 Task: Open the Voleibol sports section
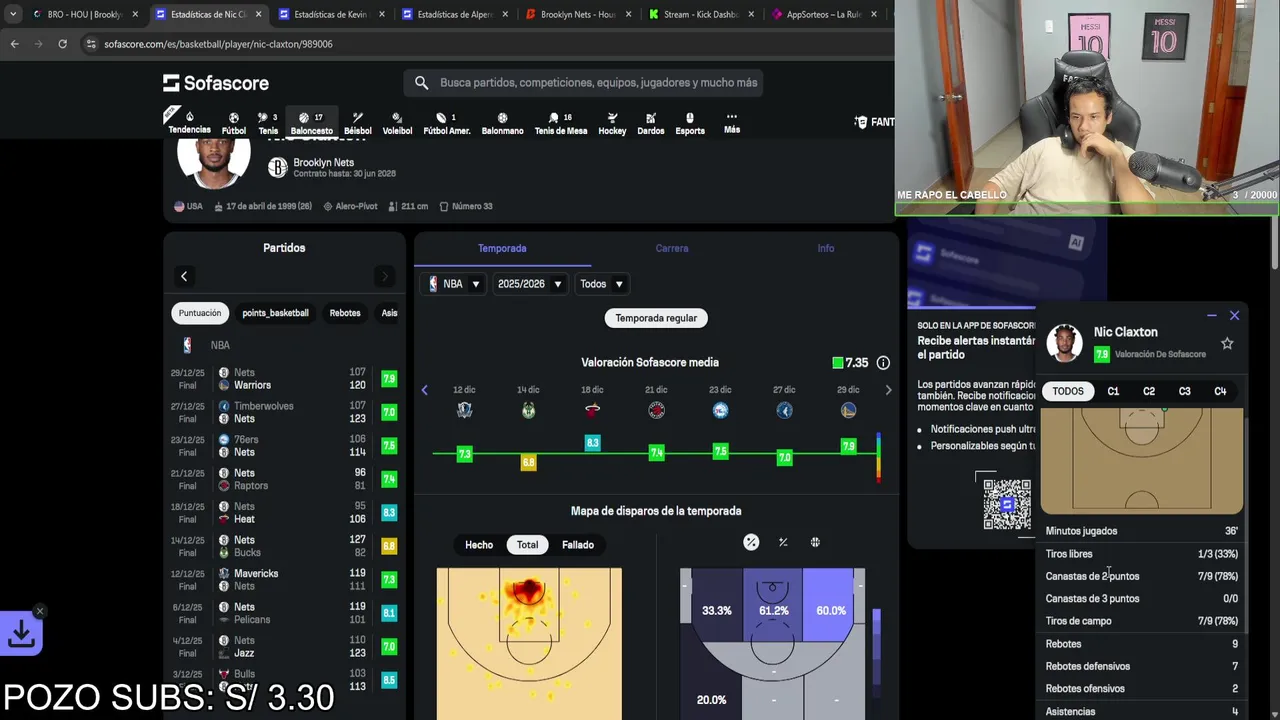(397, 123)
